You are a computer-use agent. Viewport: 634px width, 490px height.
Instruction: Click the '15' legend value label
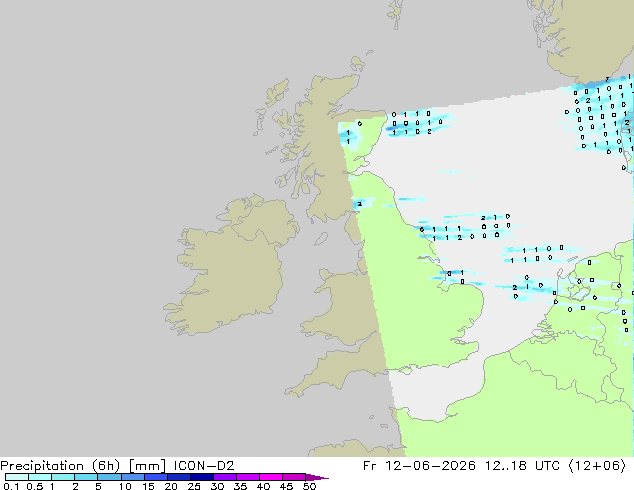point(148,486)
